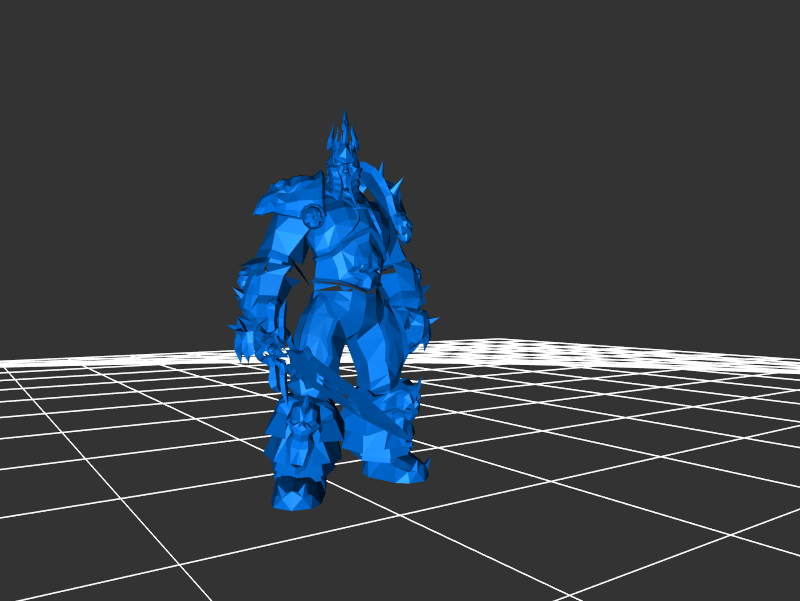Screen dimensions: 800x601
Task: Select the round emblem on the left shoulder
Action: pos(313,215)
